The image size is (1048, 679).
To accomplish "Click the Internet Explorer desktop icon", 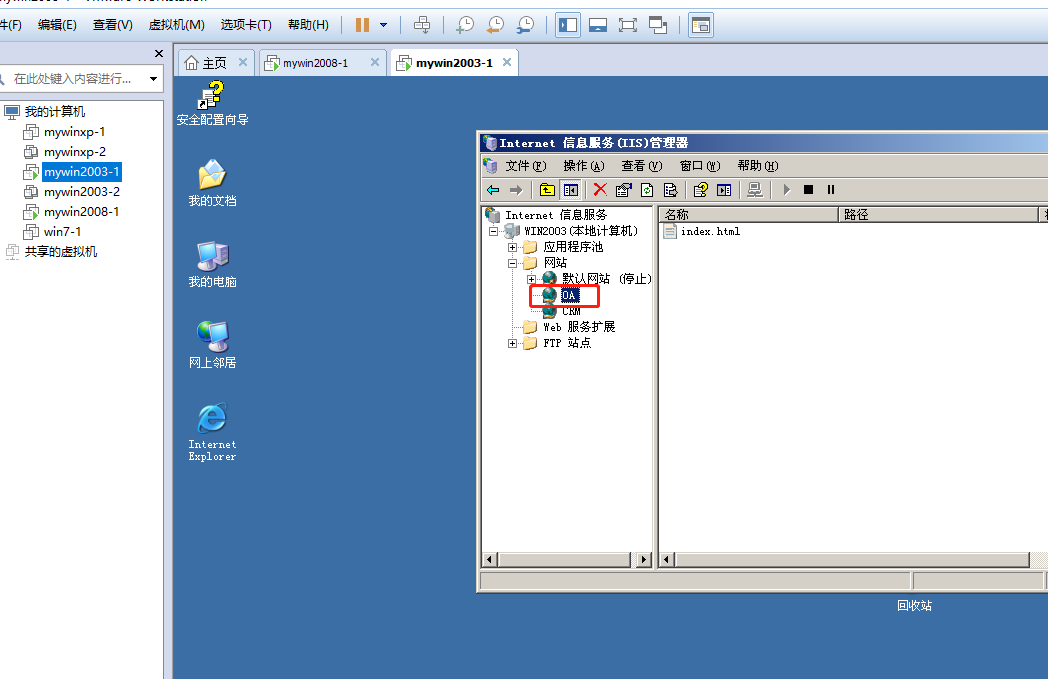I will pos(212,432).
